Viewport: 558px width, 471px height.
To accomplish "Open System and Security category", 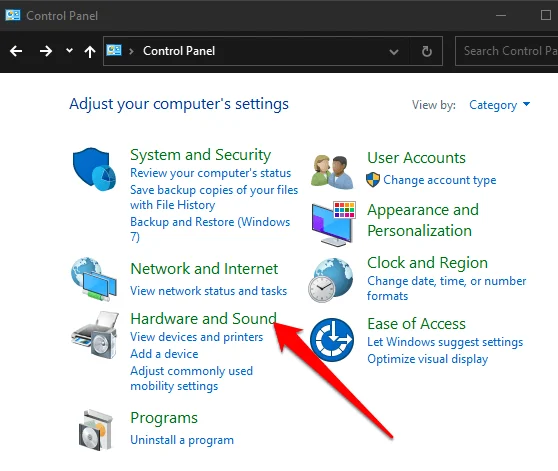I will pyautogui.click(x=200, y=155).
